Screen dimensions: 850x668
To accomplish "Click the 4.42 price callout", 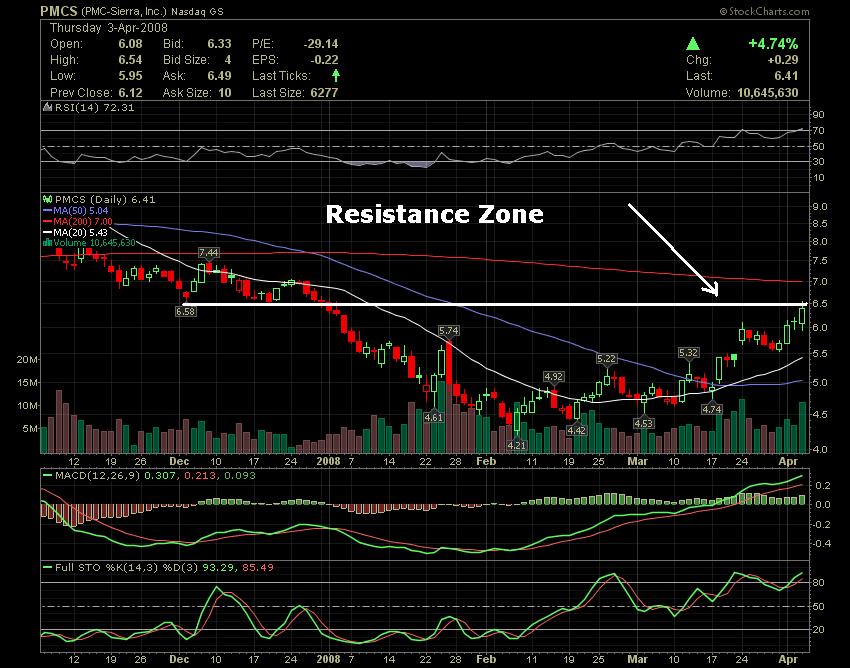I will coord(576,431).
